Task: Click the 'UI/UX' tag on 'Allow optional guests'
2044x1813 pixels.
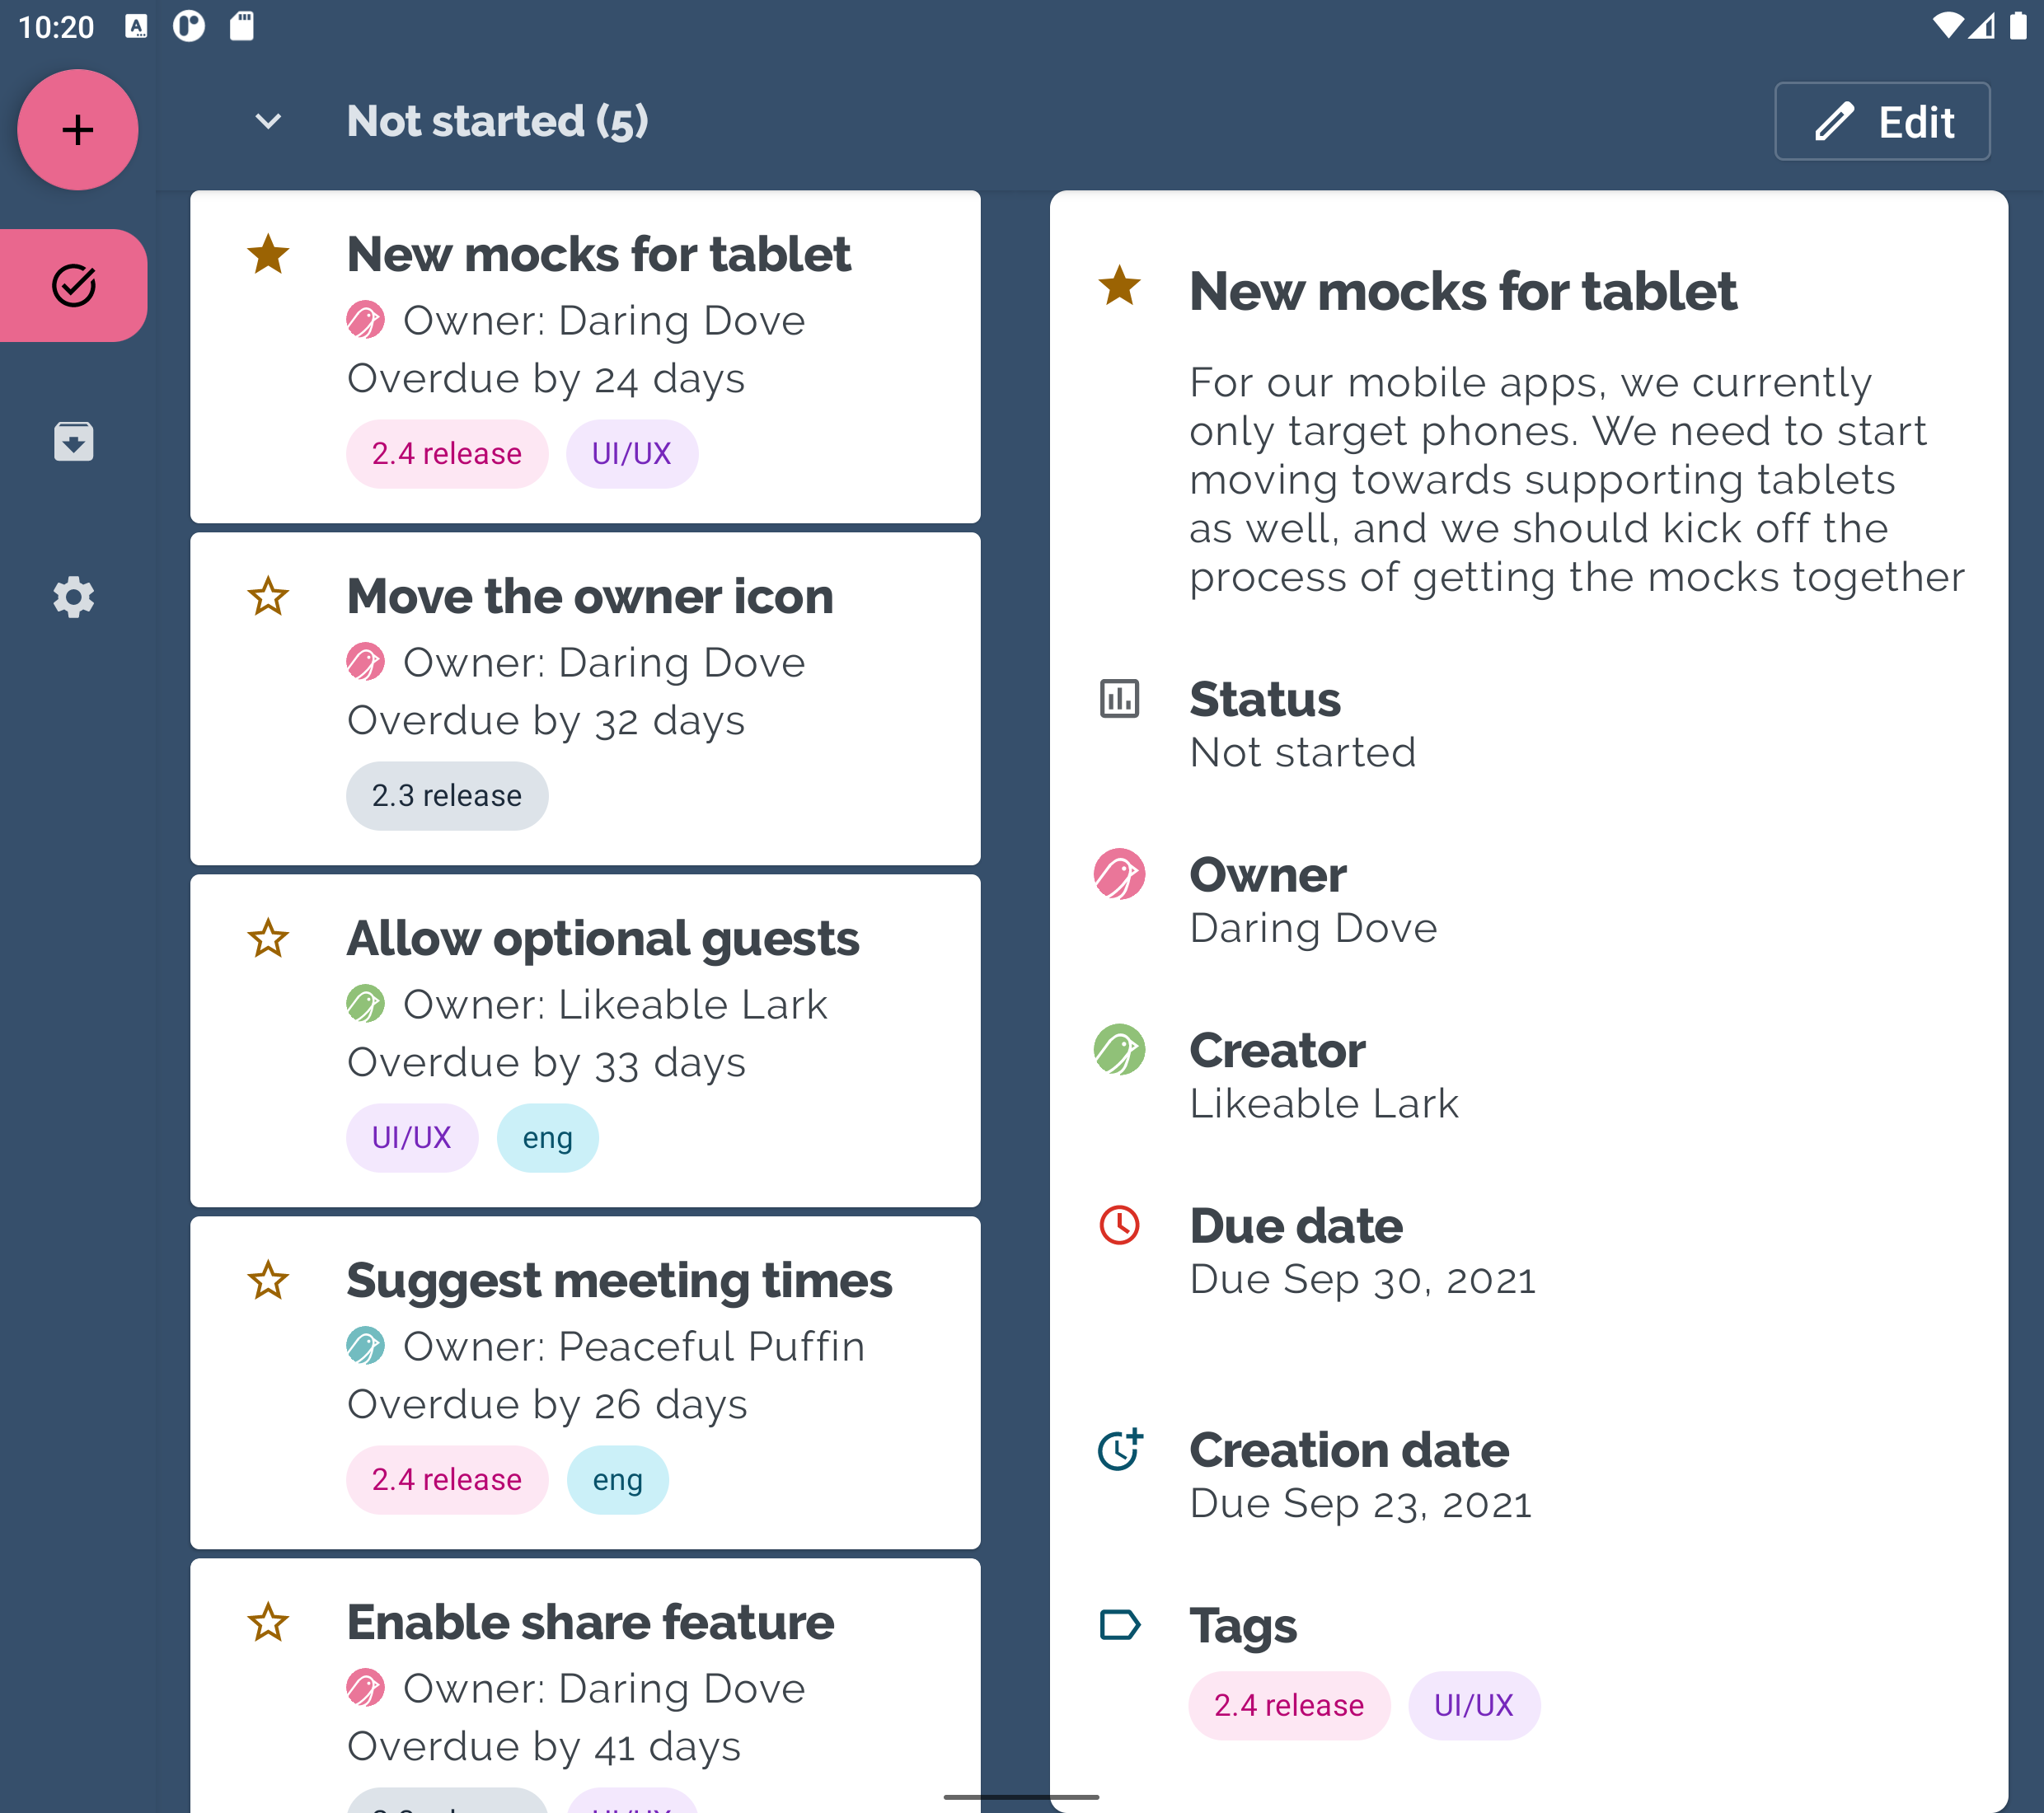Action: click(x=410, y=1137)
